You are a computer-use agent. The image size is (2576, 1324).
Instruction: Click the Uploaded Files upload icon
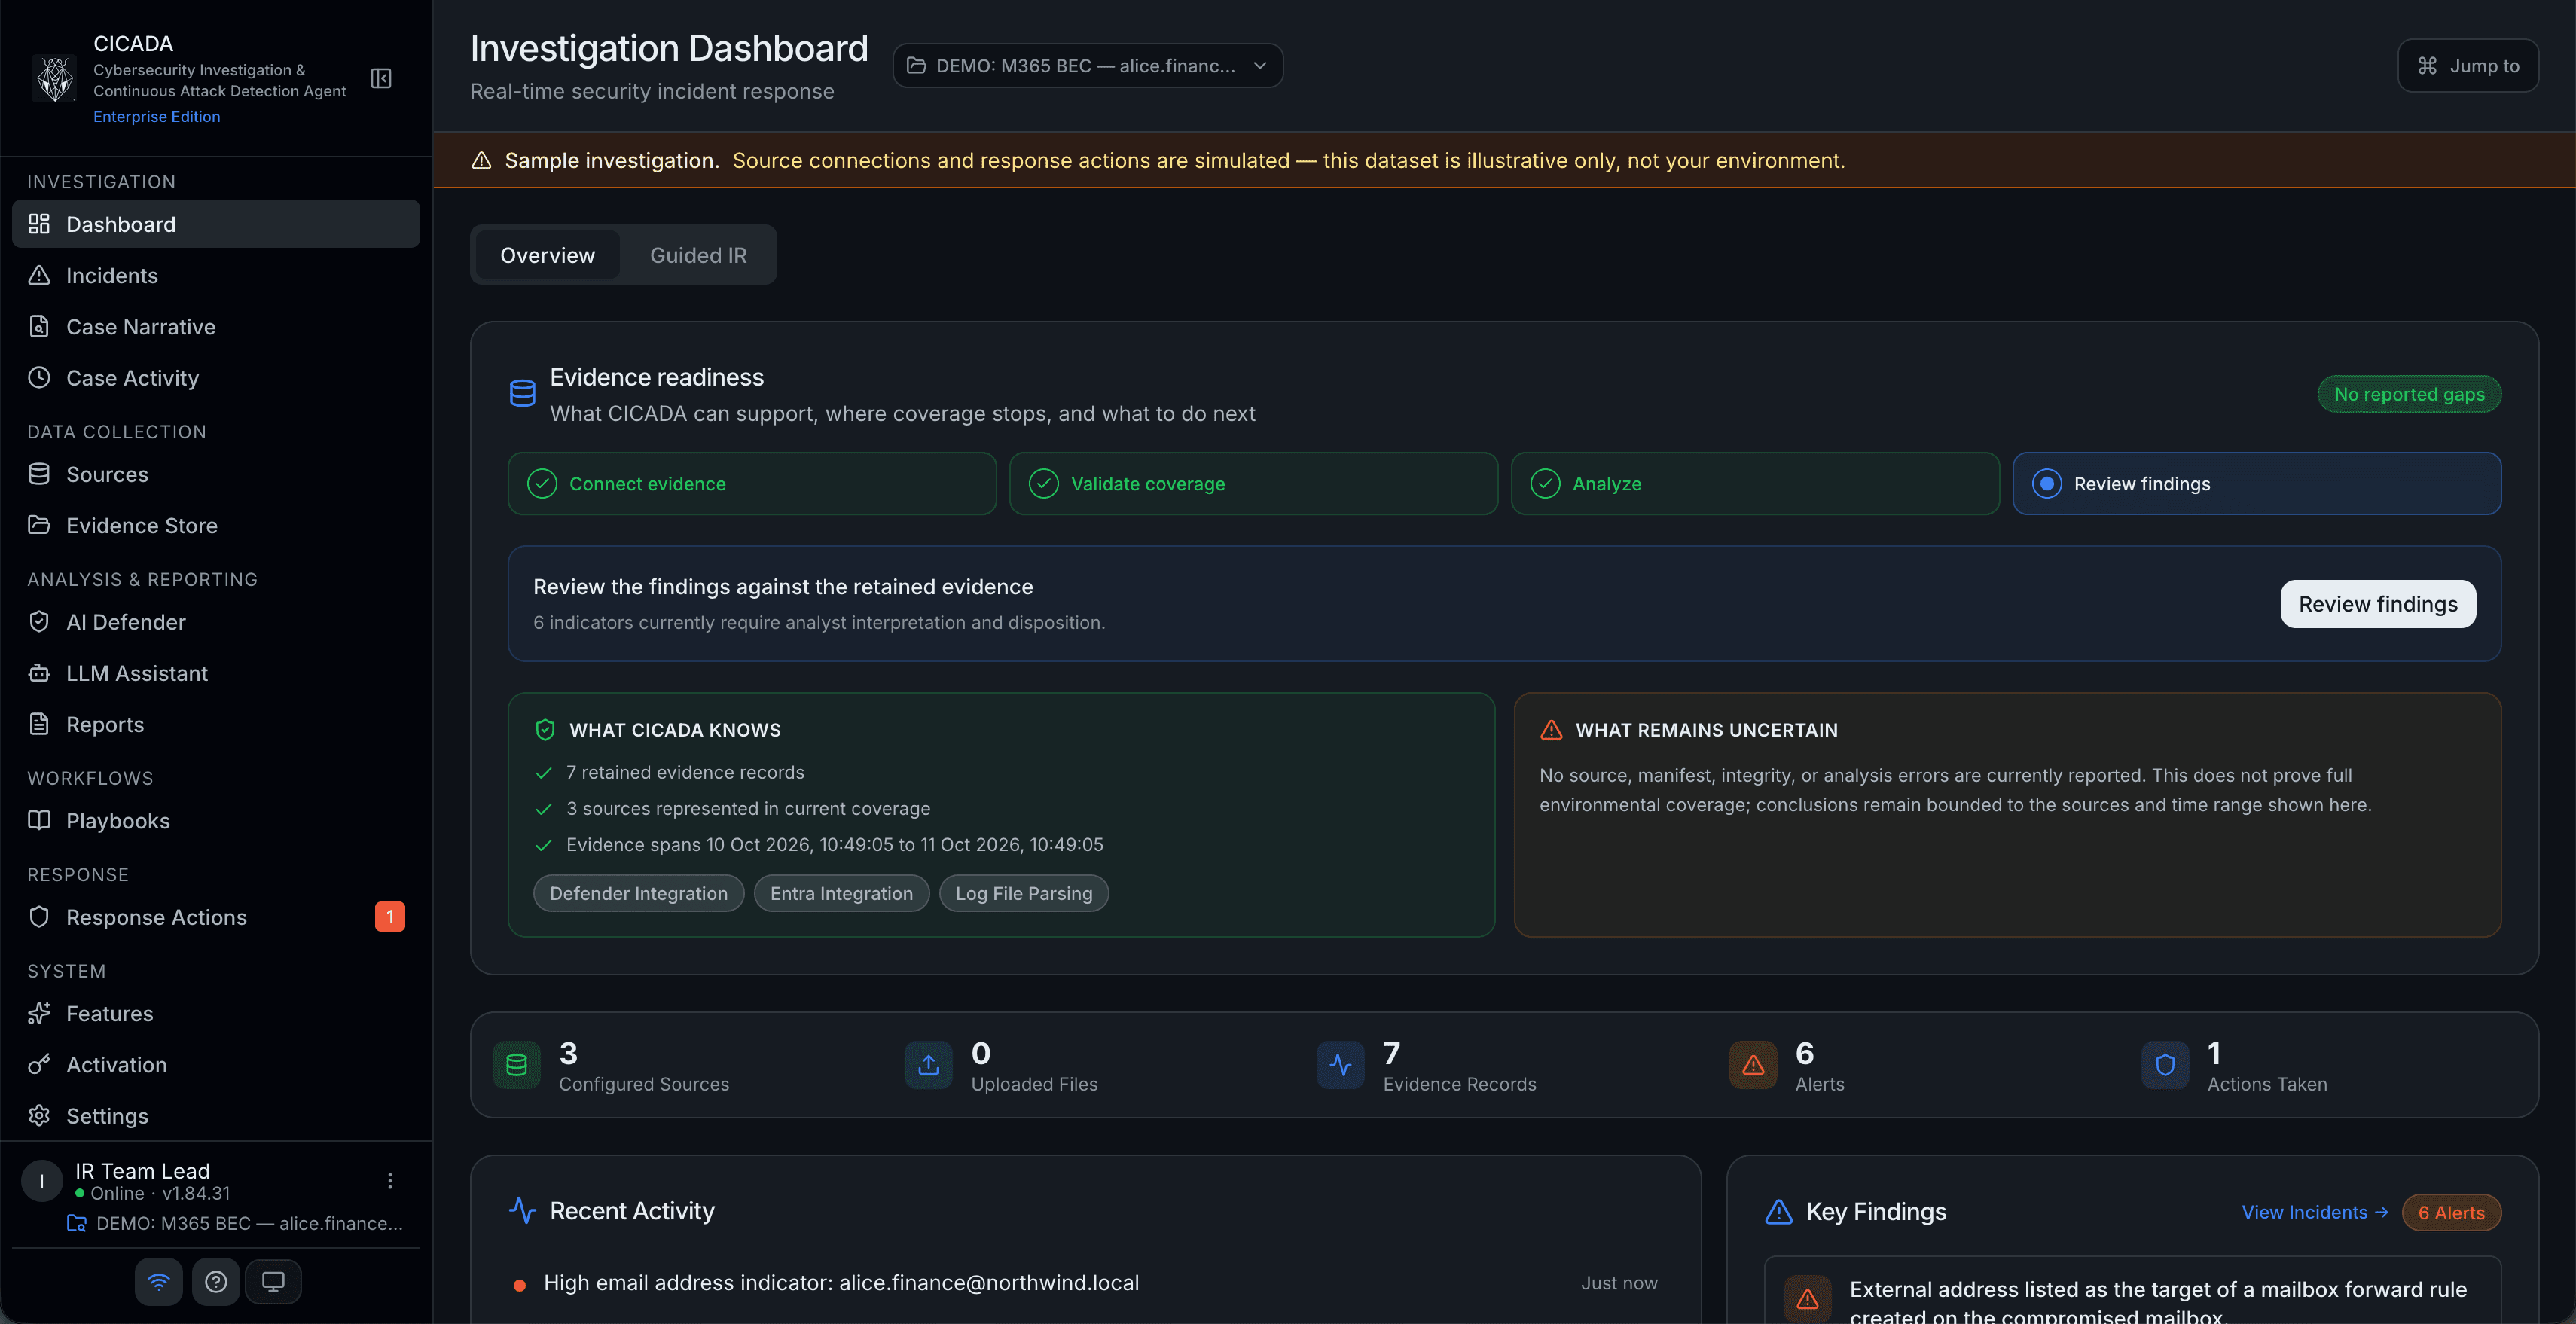[x=929, y=1065]
